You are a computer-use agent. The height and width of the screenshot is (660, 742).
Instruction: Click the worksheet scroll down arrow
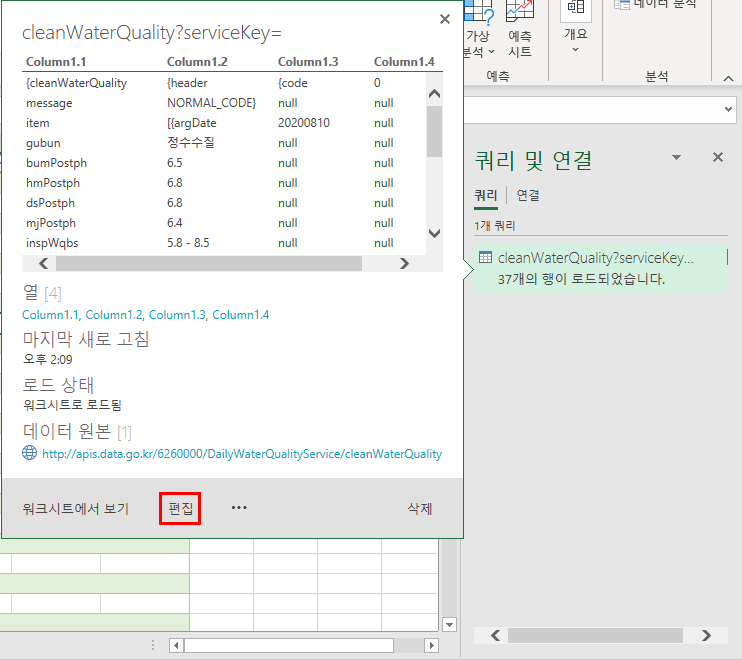pyautogui.click(x=449, y=625)
